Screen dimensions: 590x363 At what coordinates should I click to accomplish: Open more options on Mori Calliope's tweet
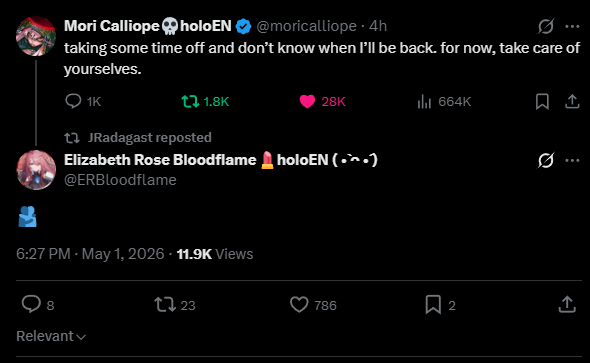(572, 26)
